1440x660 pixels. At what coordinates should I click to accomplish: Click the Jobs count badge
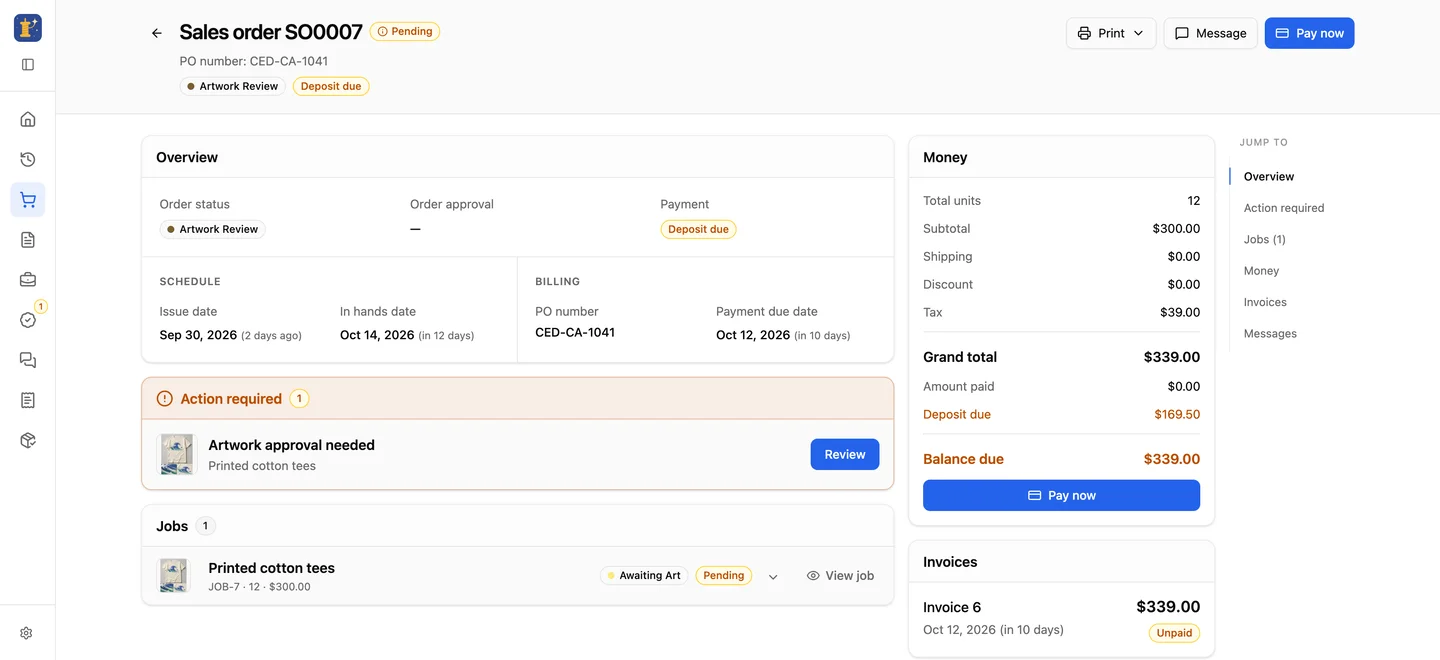[205, 526]
